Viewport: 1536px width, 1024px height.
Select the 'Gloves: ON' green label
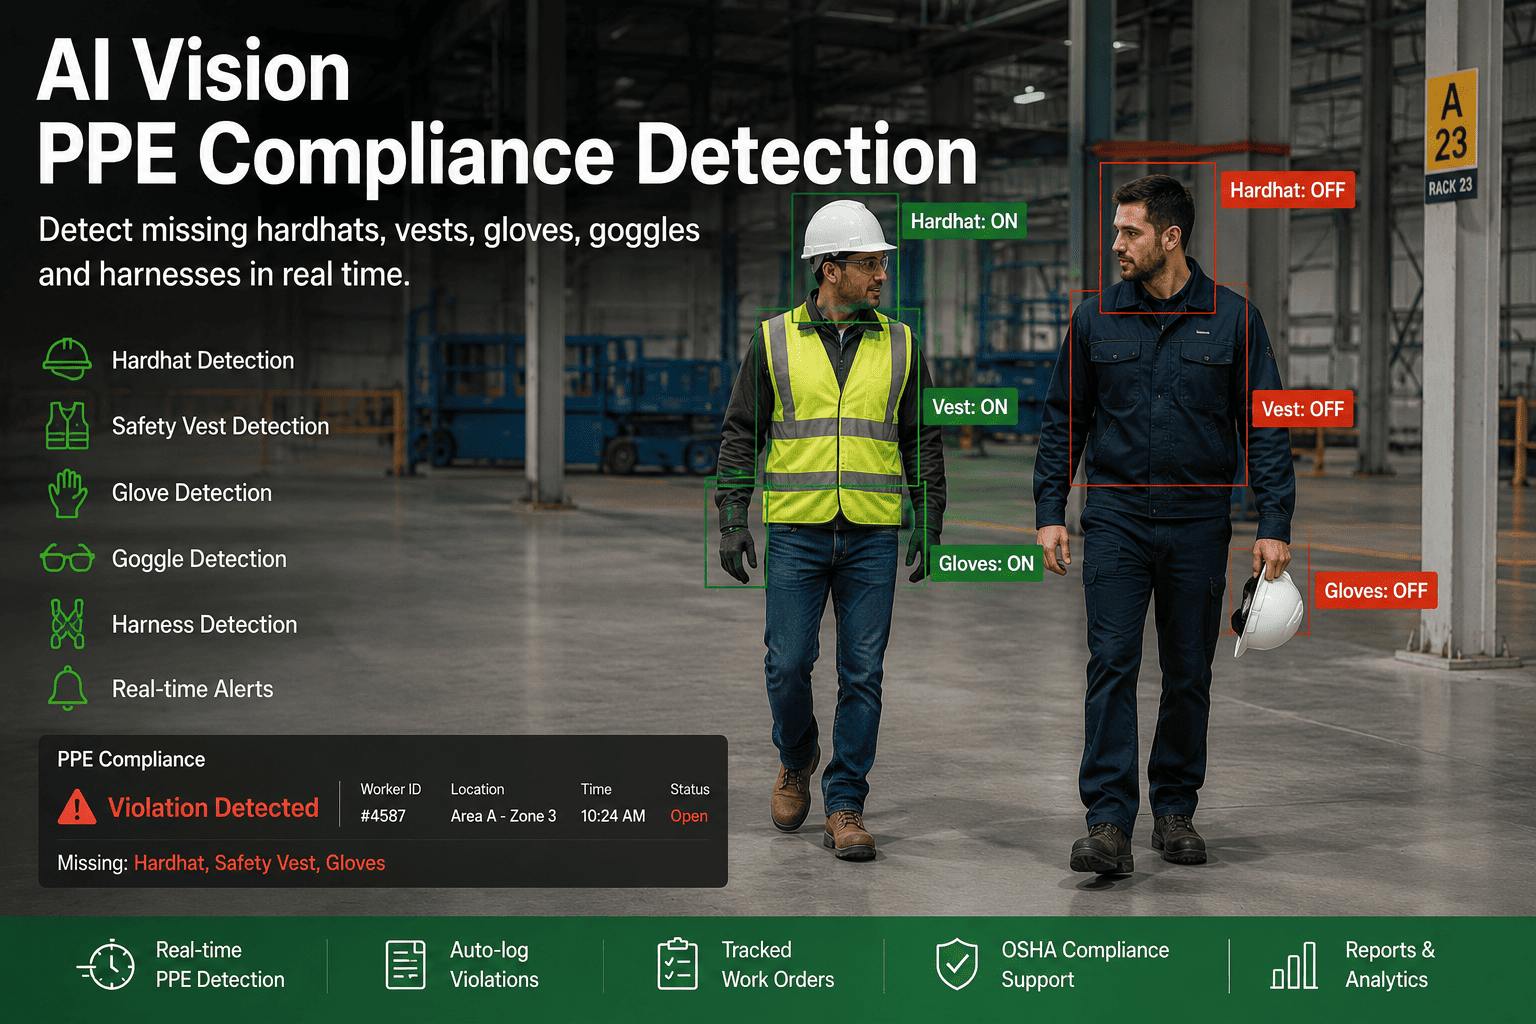[x=986, y=564]
